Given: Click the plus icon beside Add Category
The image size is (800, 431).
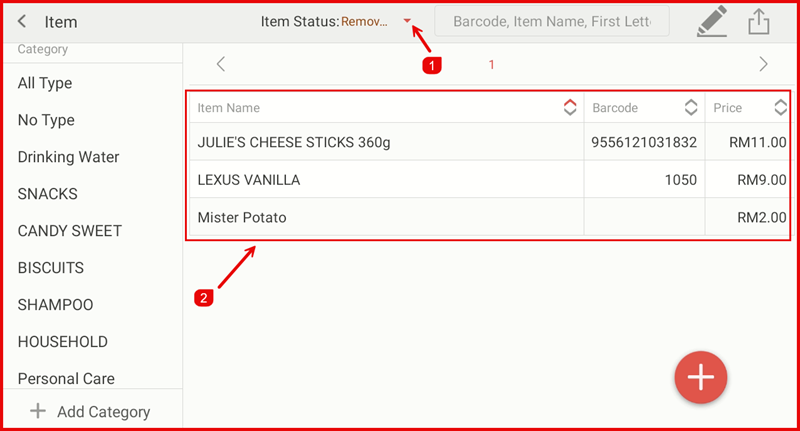Looking at the screenshot, I should click(x=38, y=411).
